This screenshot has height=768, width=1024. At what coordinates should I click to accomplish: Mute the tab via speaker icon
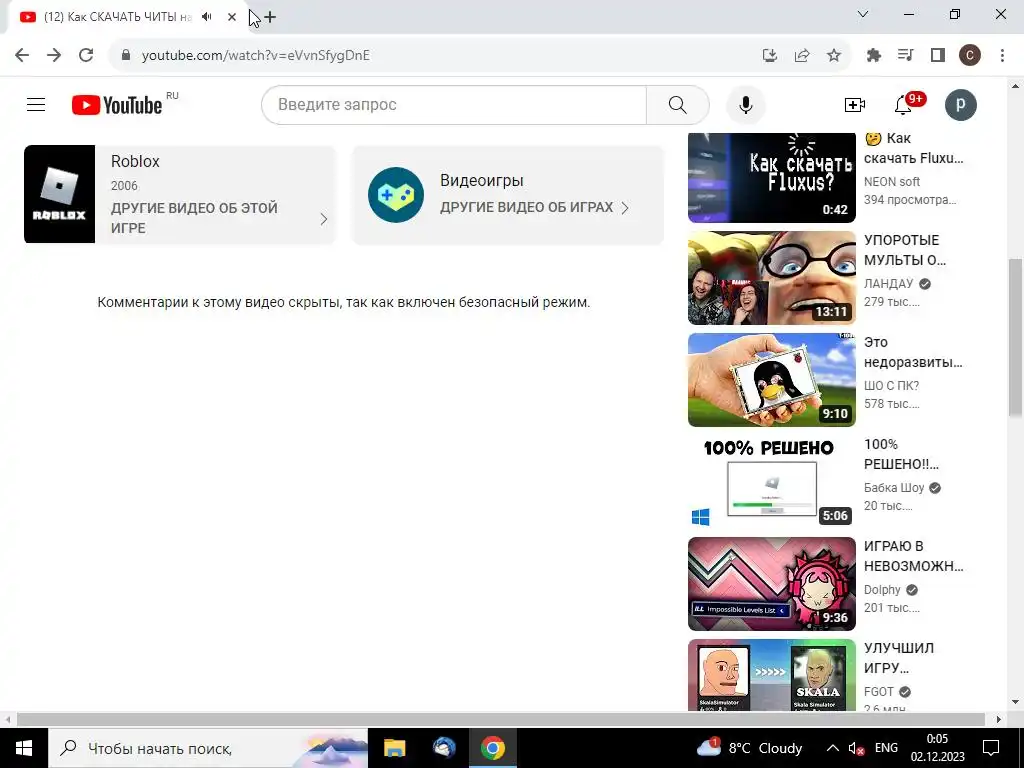coord(207,17)
